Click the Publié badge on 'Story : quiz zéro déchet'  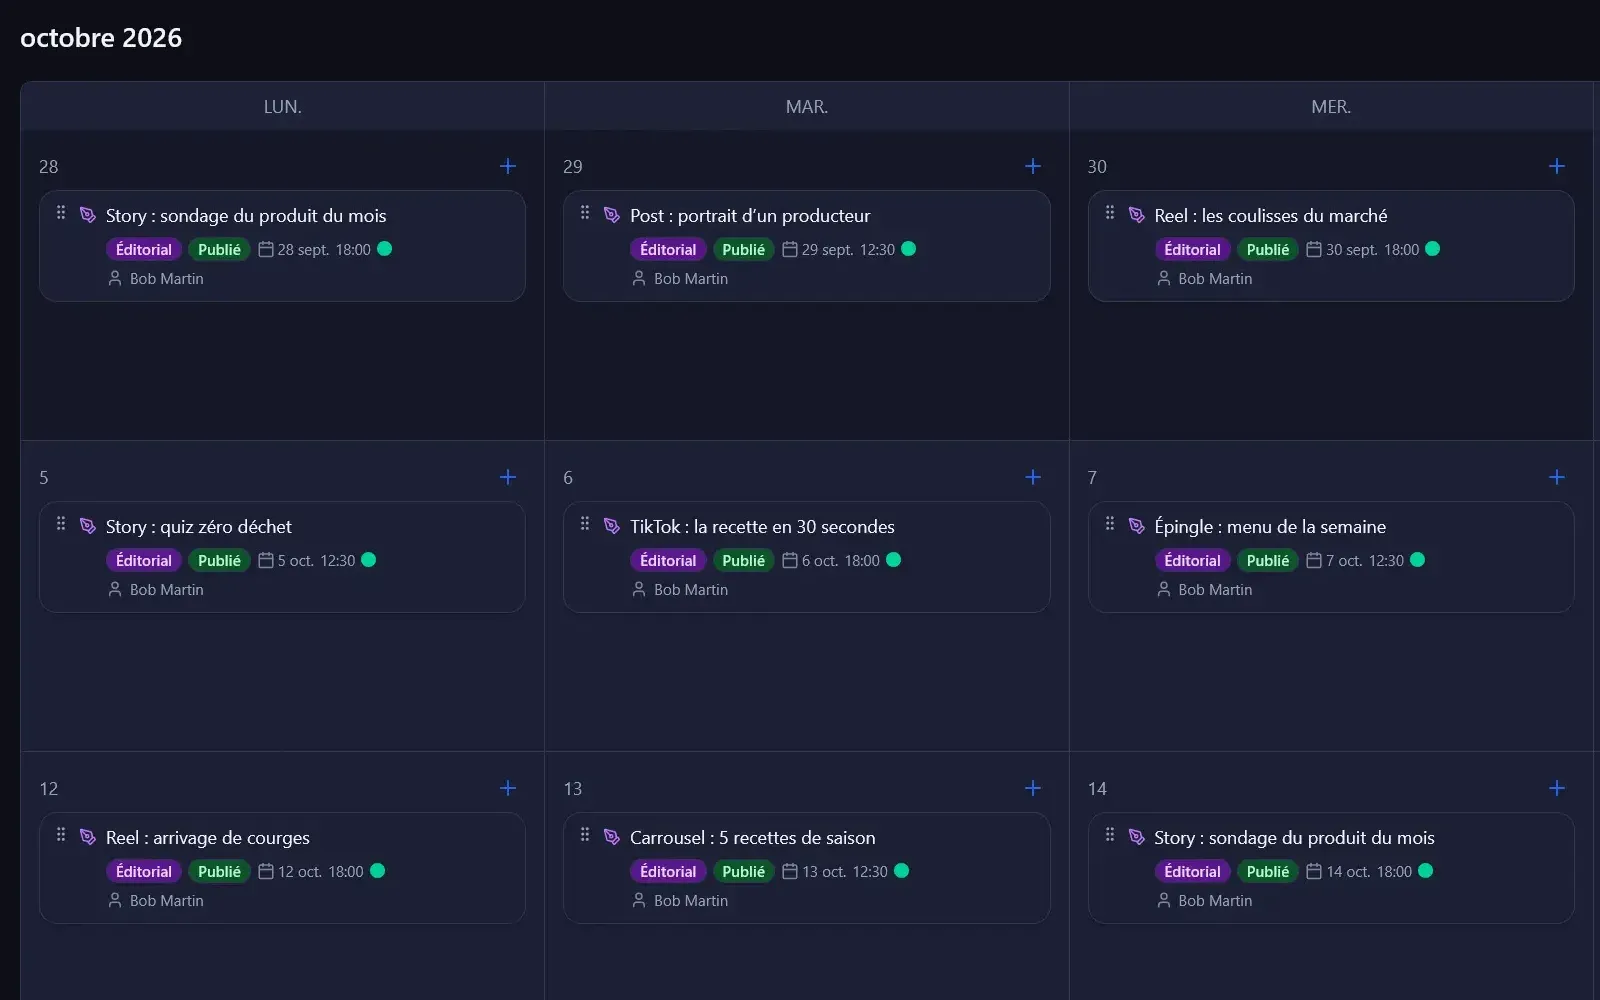pos(219,560)
